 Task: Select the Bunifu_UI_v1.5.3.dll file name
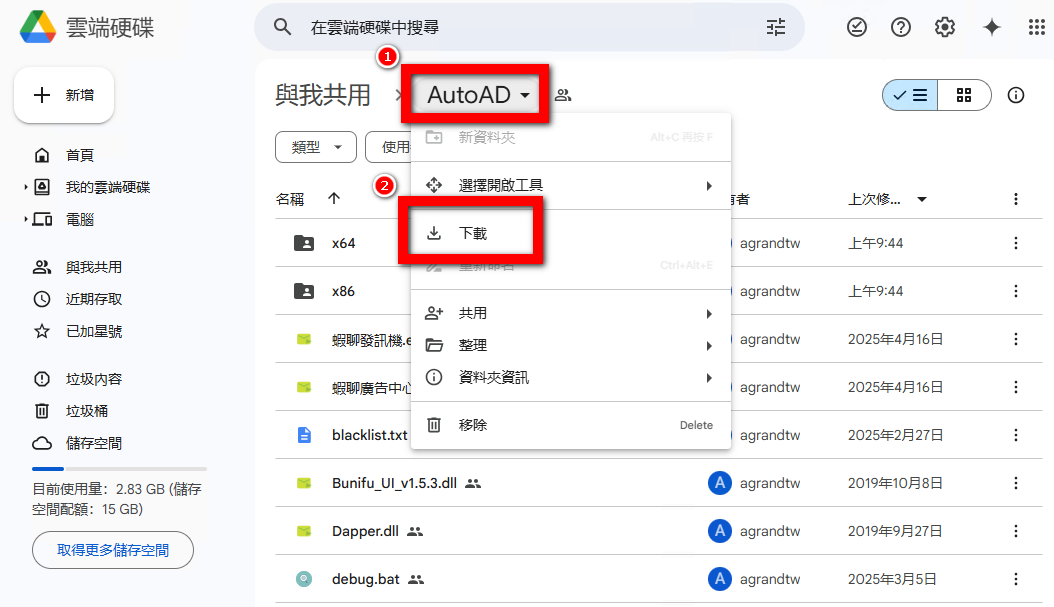[394, 483]
